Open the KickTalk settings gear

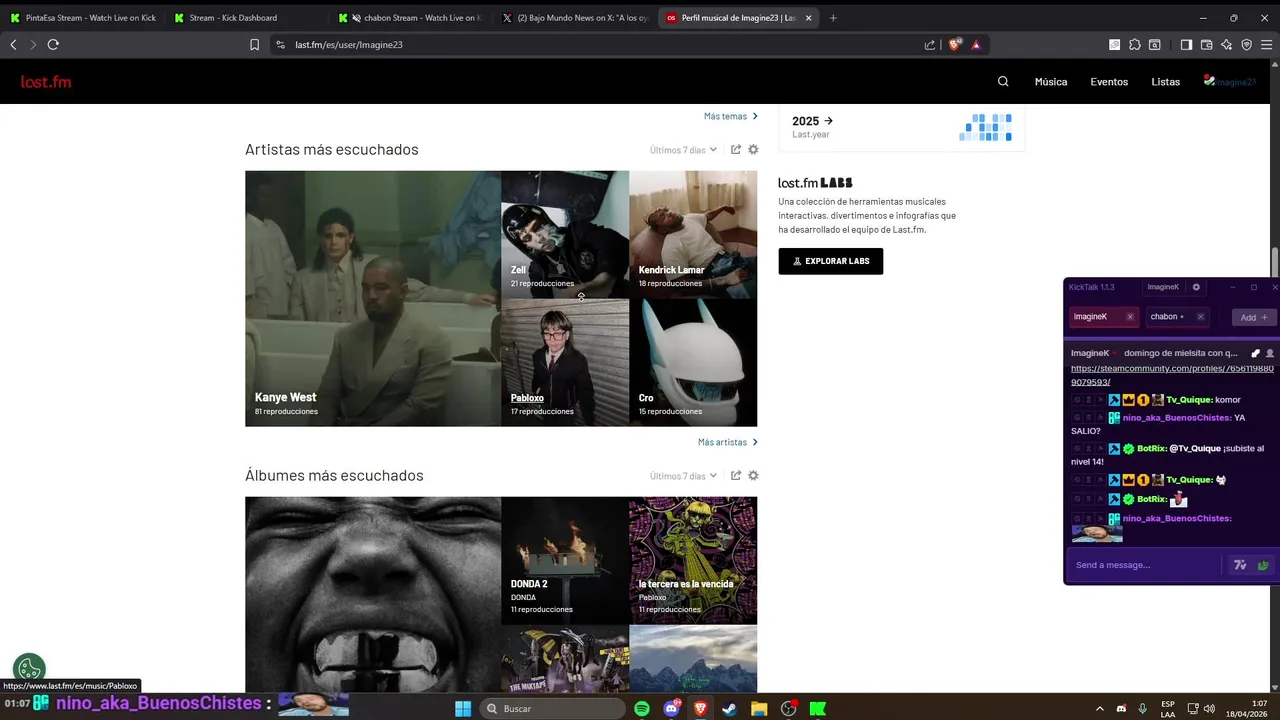(x=1196, y=287)
